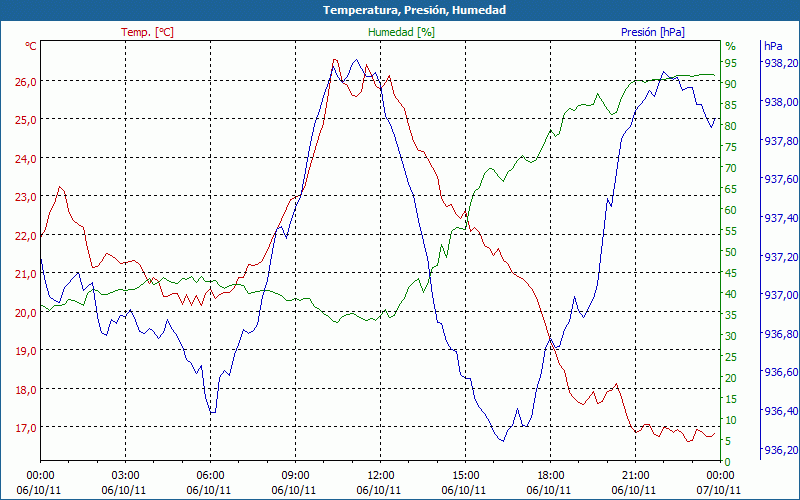Click humidity axis value 85
The width and height of the screenshot is (800, 500).
pyautogui.click(x=731, y=105)
